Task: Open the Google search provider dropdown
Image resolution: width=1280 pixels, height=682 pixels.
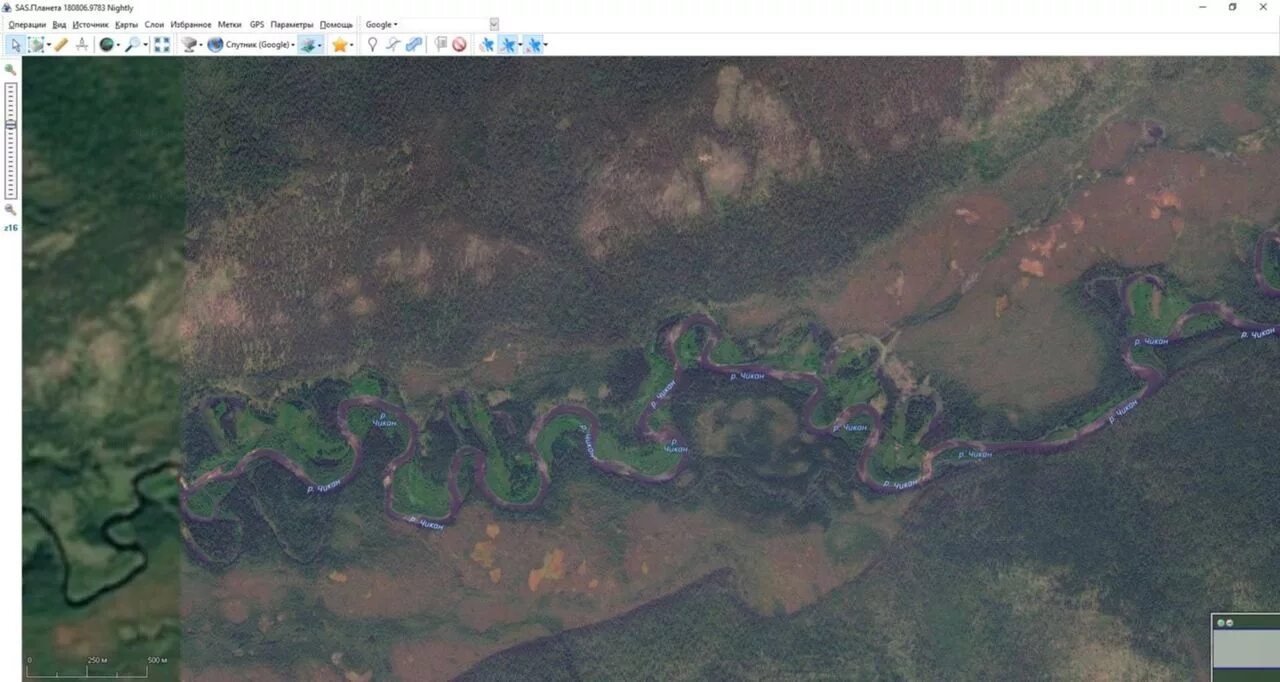Action: coord(381,24)
